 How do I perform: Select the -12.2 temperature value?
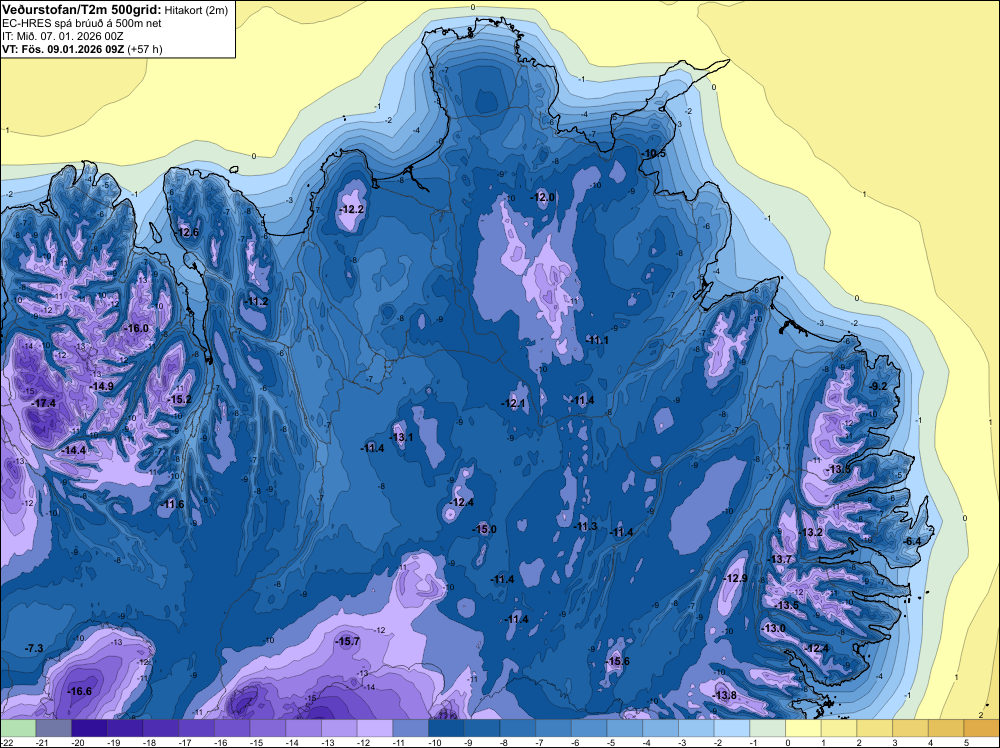(352, 209)
